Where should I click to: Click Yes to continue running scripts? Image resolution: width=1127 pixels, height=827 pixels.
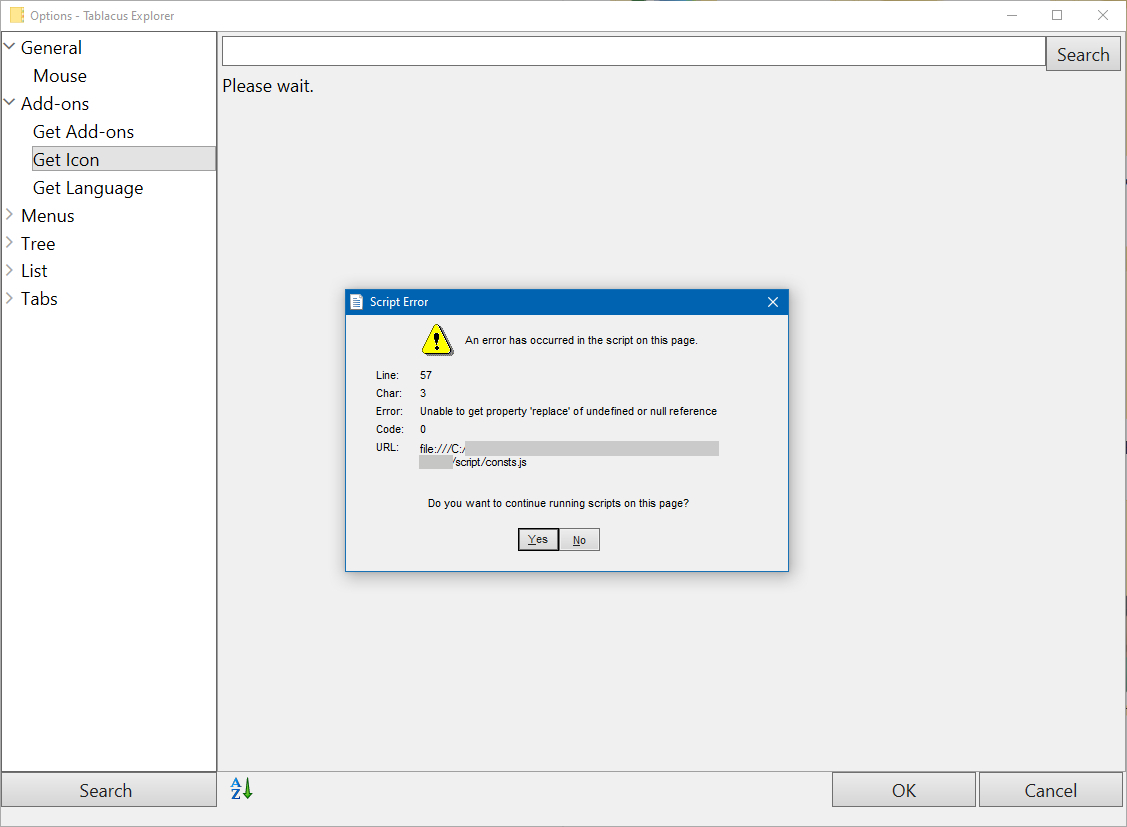pyautogui.click(x=538, y=539)
